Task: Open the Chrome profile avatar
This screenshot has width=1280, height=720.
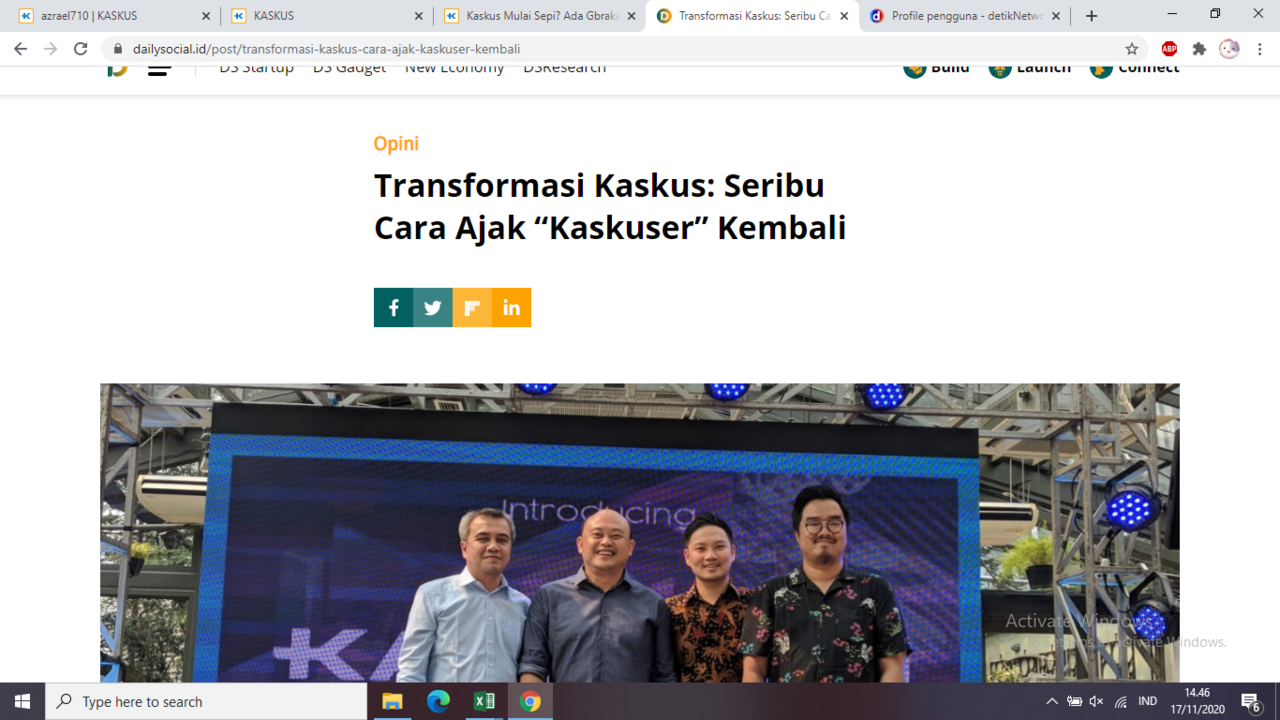Action: (1229, 49)
